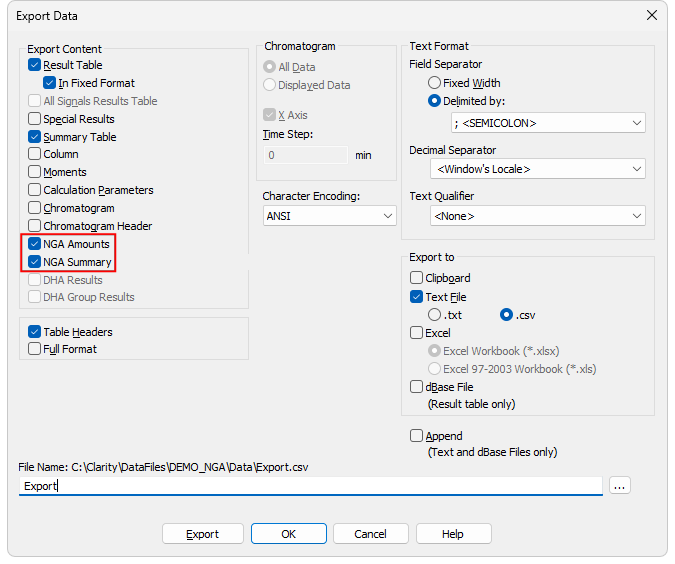Select the Fixed Width radio button

click(x=434, y=83)
